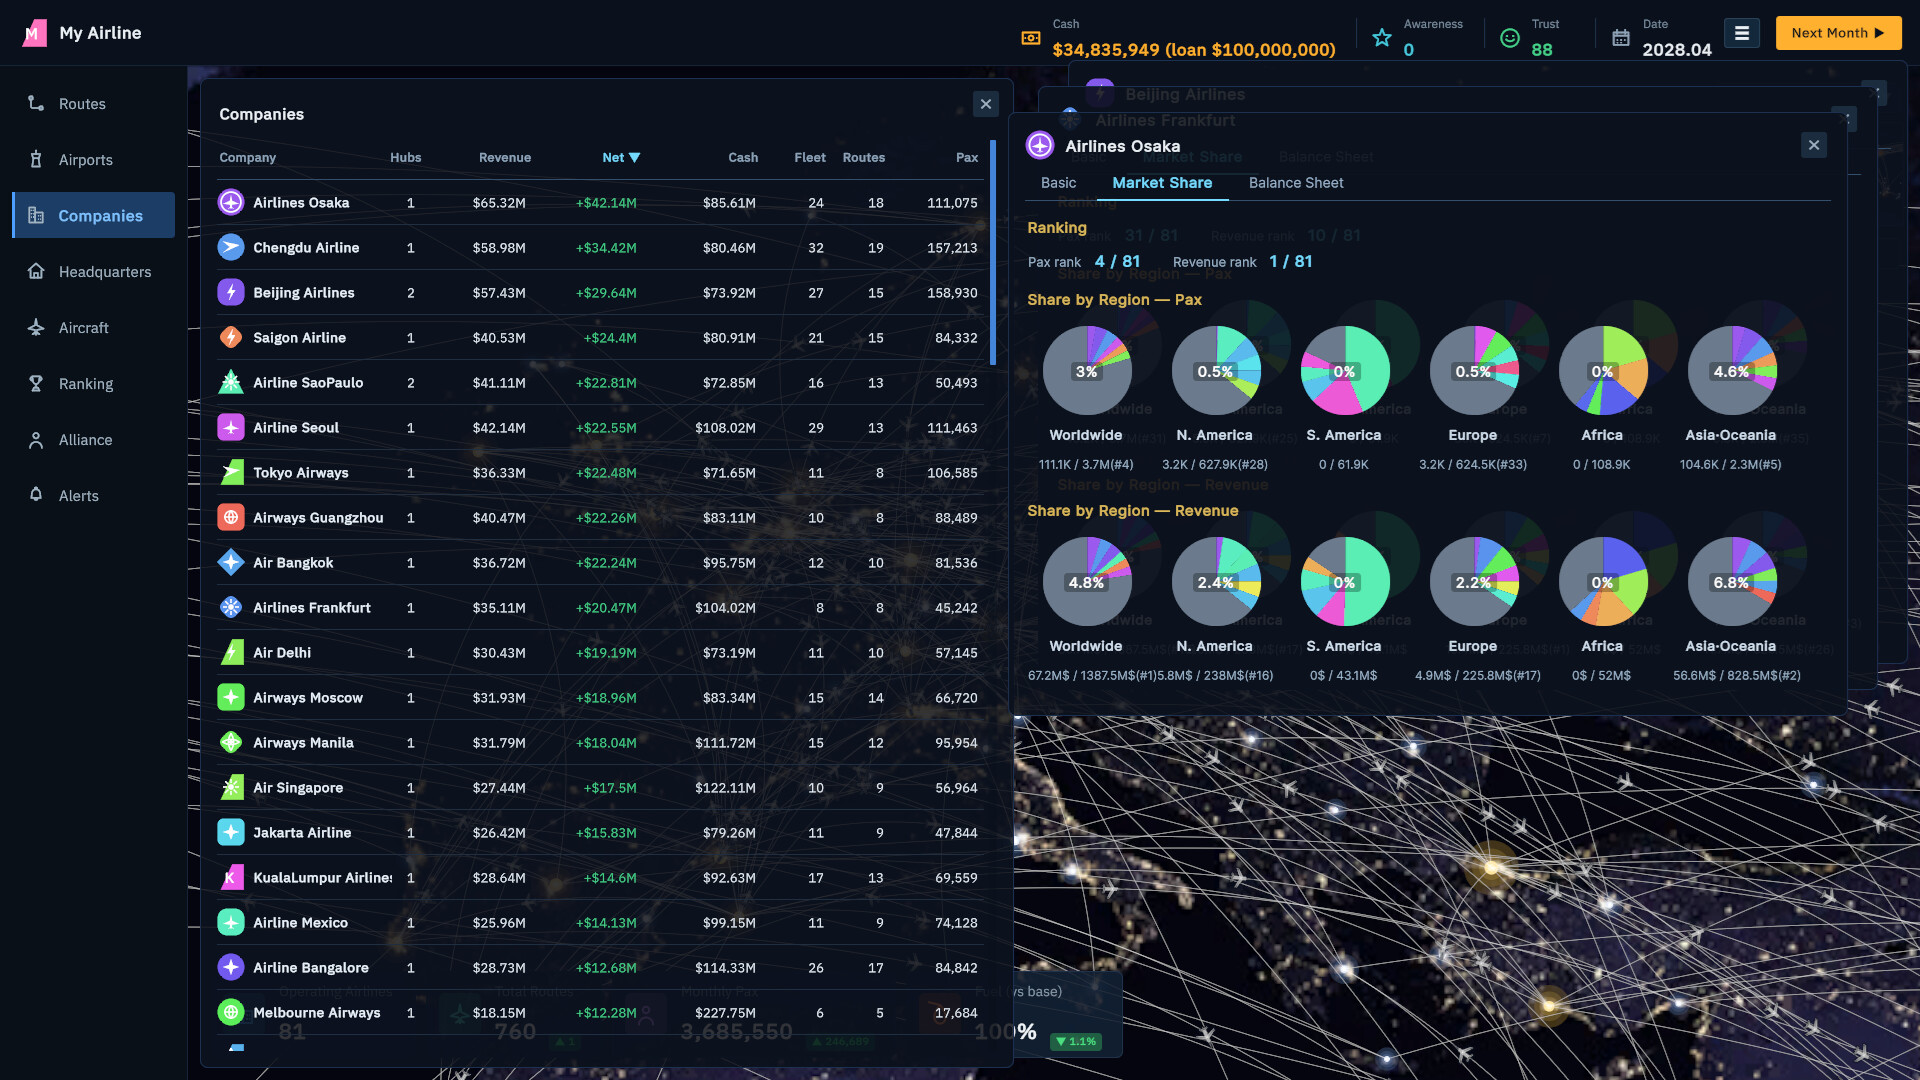Click the Airline SaoPaulo logo

[231, 382]
